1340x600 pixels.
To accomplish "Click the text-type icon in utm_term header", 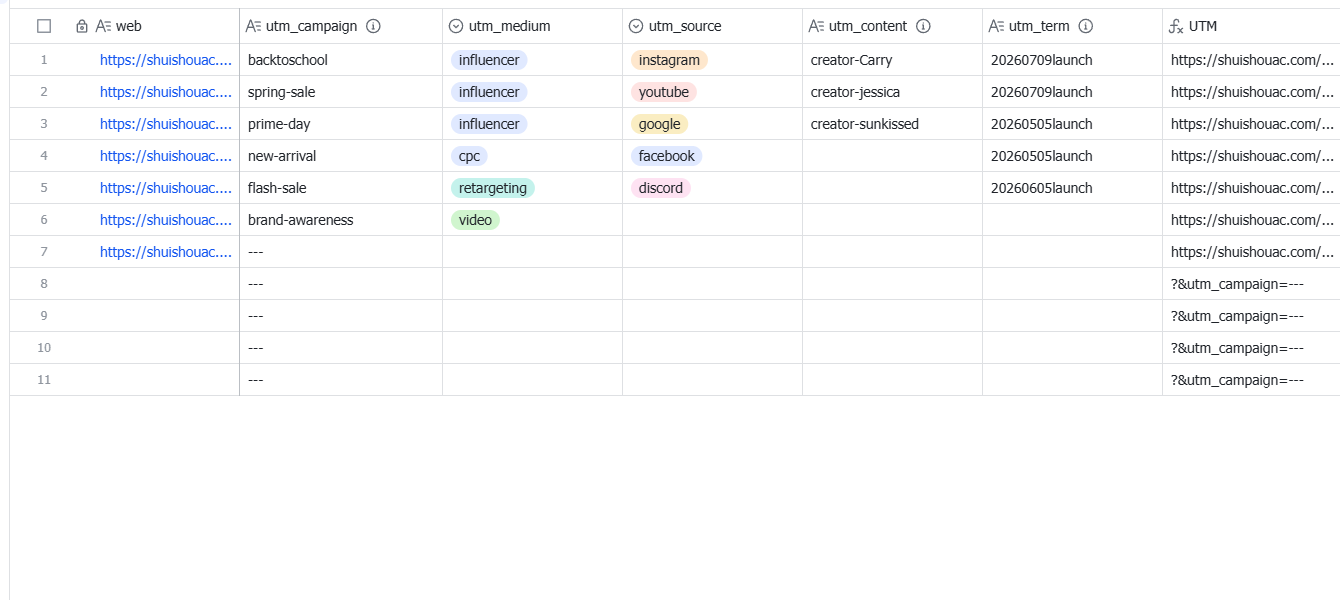I will coord(997,27).
